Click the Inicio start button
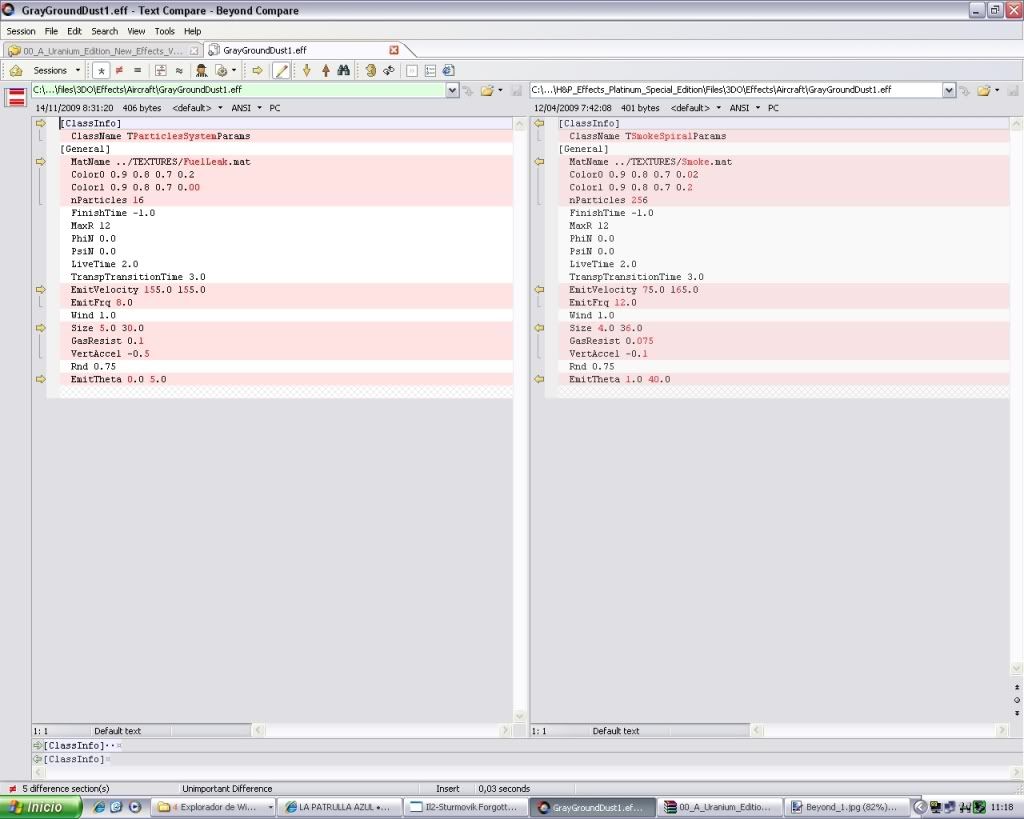Screen dimensions: 1024x819 tap(40, 807)
